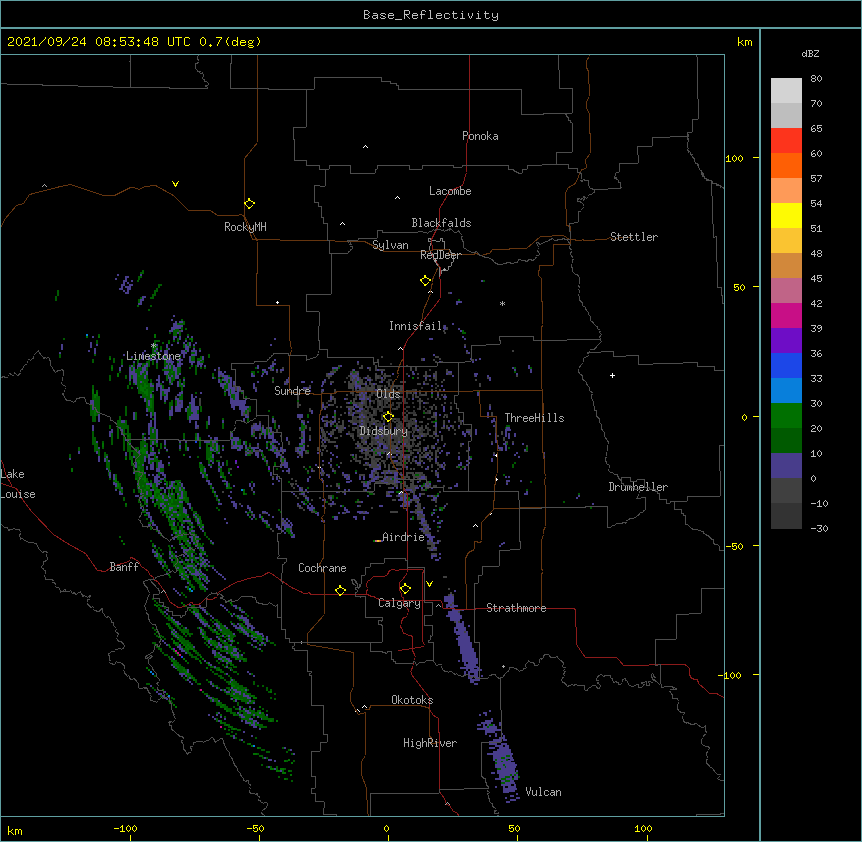Click the Cochrane label
862x842 pixels.
(322, 568)
